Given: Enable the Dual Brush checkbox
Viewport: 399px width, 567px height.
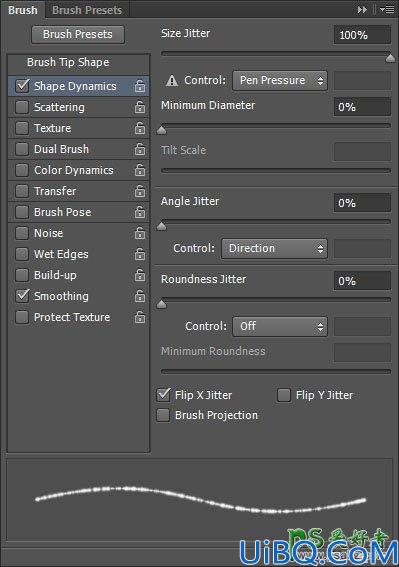Looking at the screenshot, I should pyautogui.click(x=22, y=149).
